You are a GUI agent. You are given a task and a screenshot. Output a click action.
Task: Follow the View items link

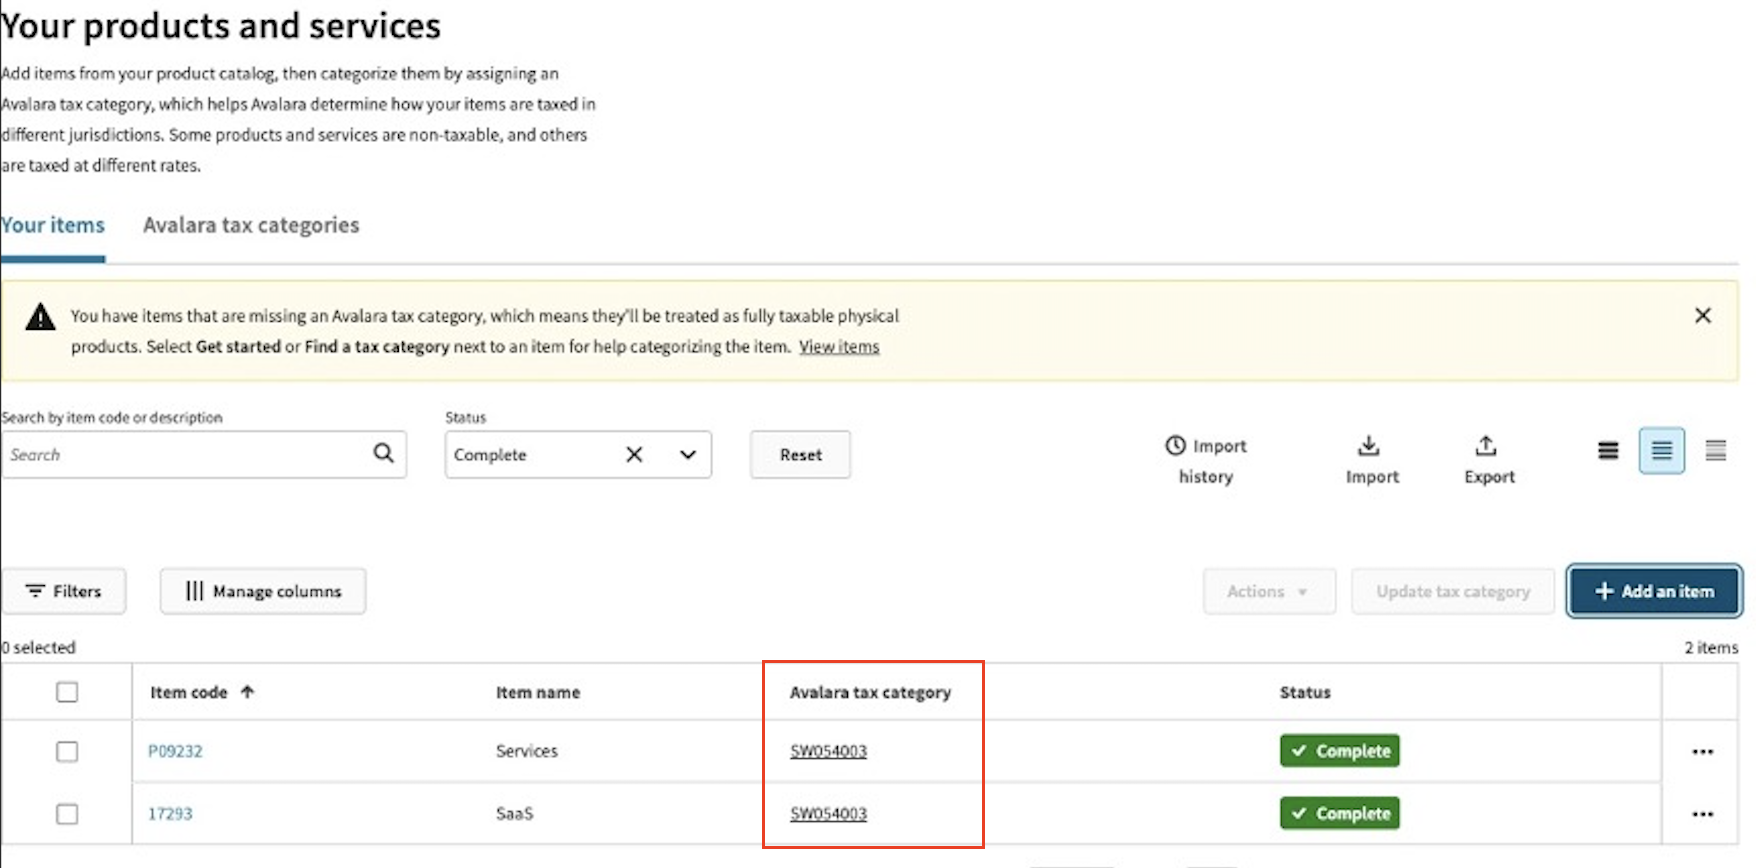(838, 347)
